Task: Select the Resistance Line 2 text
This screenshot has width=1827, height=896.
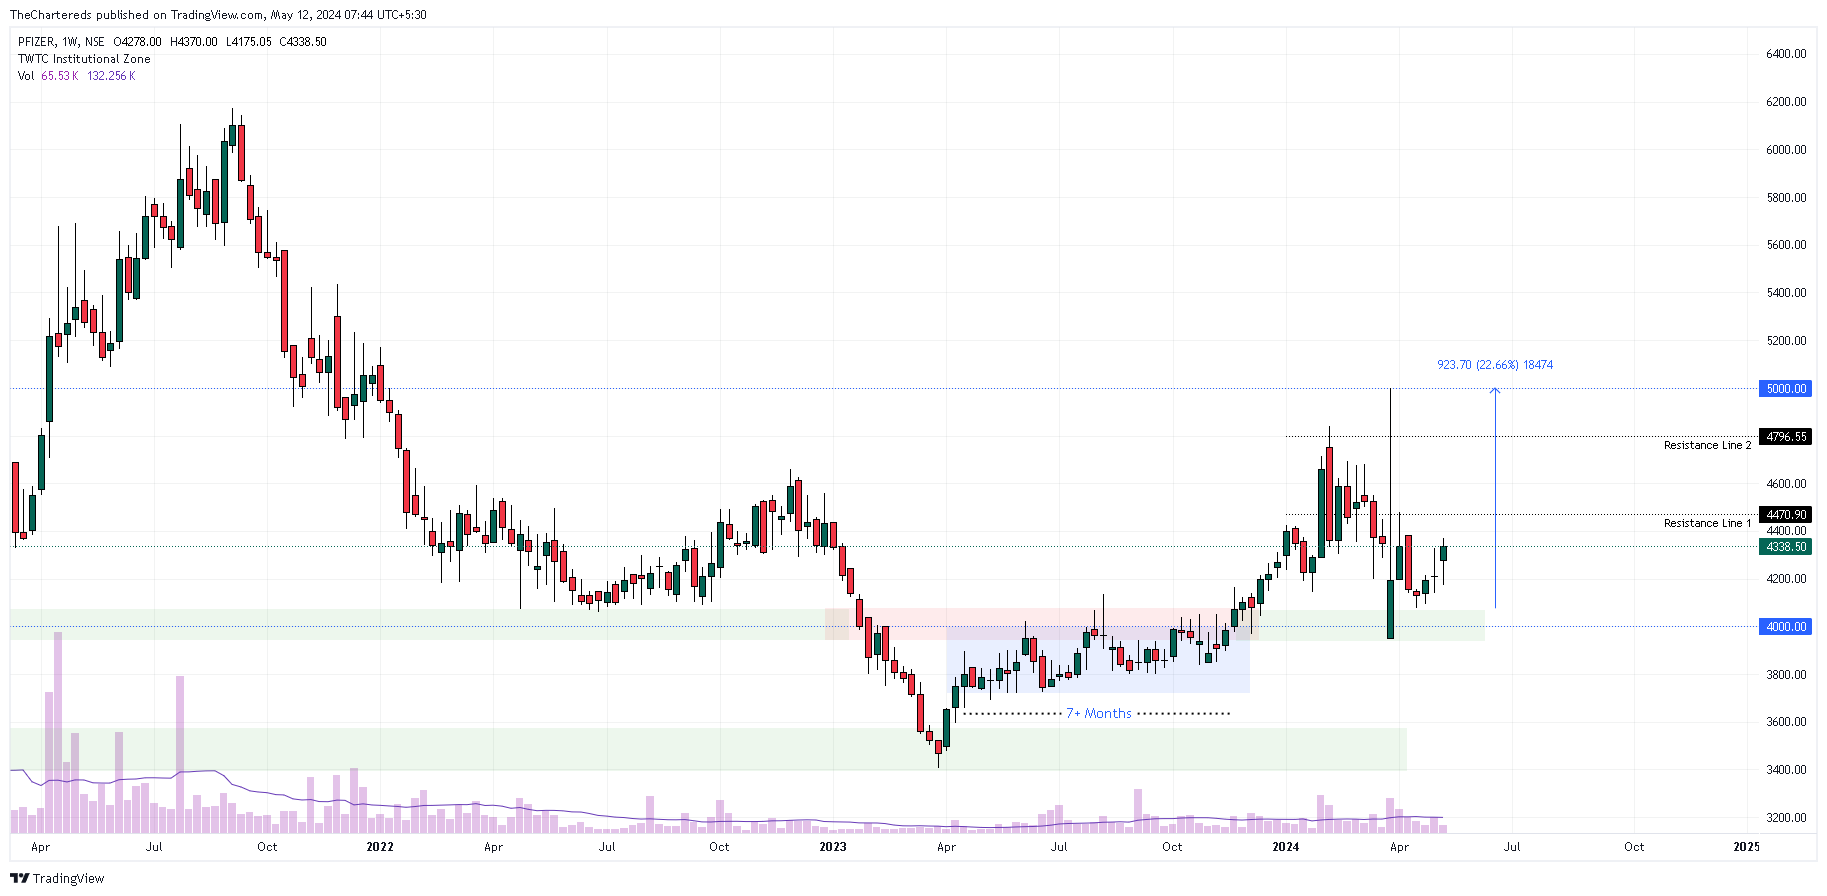Action: [x=1707, y=446]
